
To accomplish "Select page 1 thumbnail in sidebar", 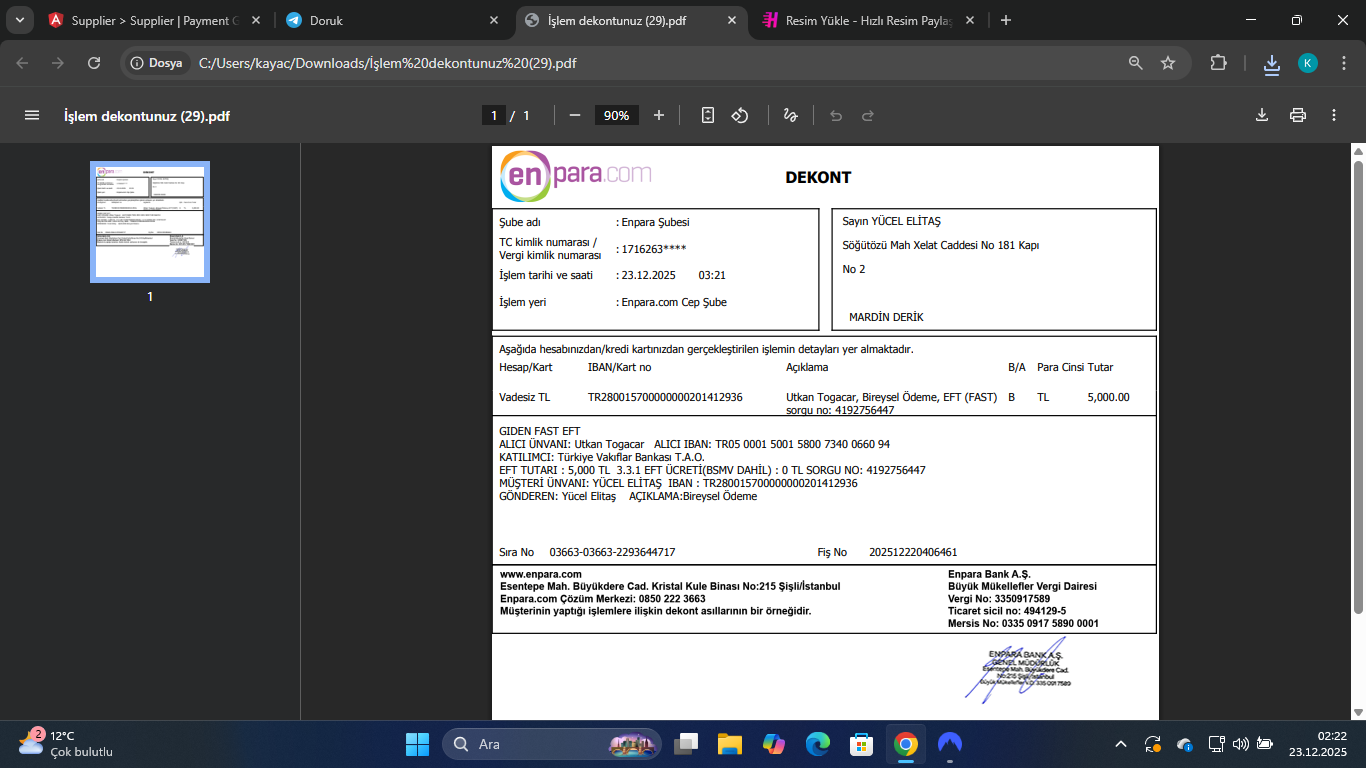I will pos(150,222).
